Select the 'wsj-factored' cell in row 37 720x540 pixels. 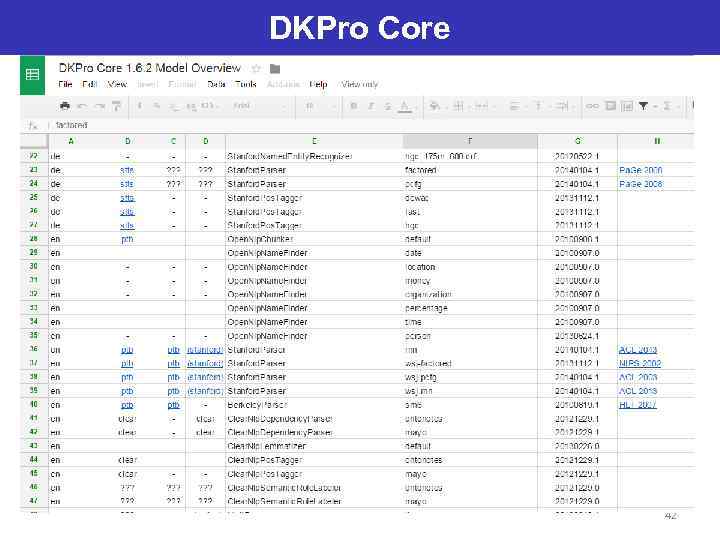[x=470, y=363]
